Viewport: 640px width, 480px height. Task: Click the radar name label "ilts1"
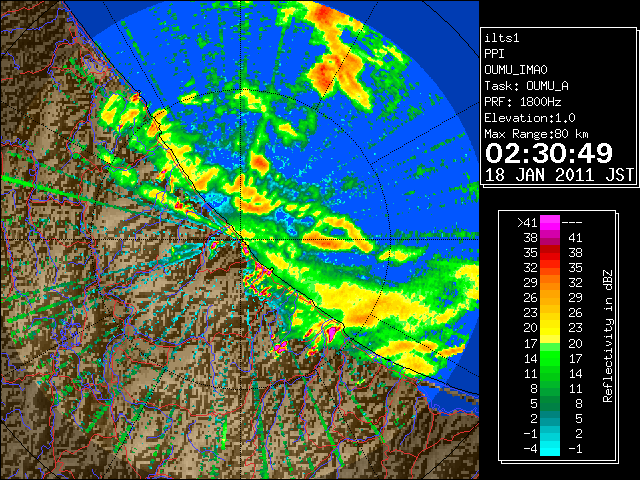(502, 38)
